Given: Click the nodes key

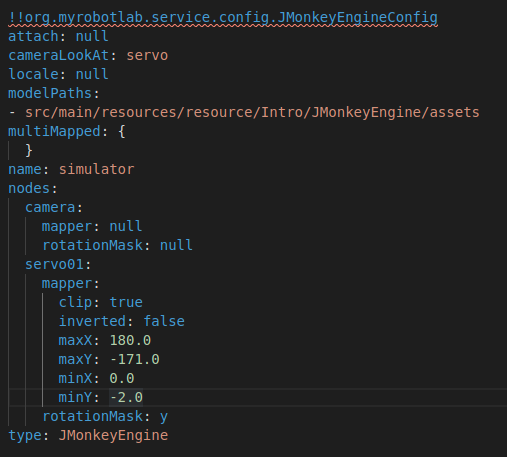Looking at the screenshot, I should click(29, 188).
